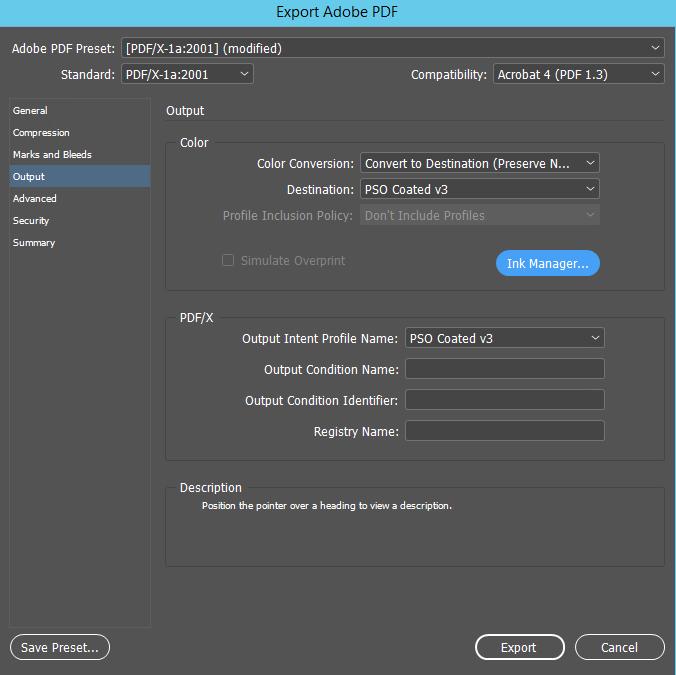Click the Export button
The height and width of the screenshot is (675, 676).
520,647
